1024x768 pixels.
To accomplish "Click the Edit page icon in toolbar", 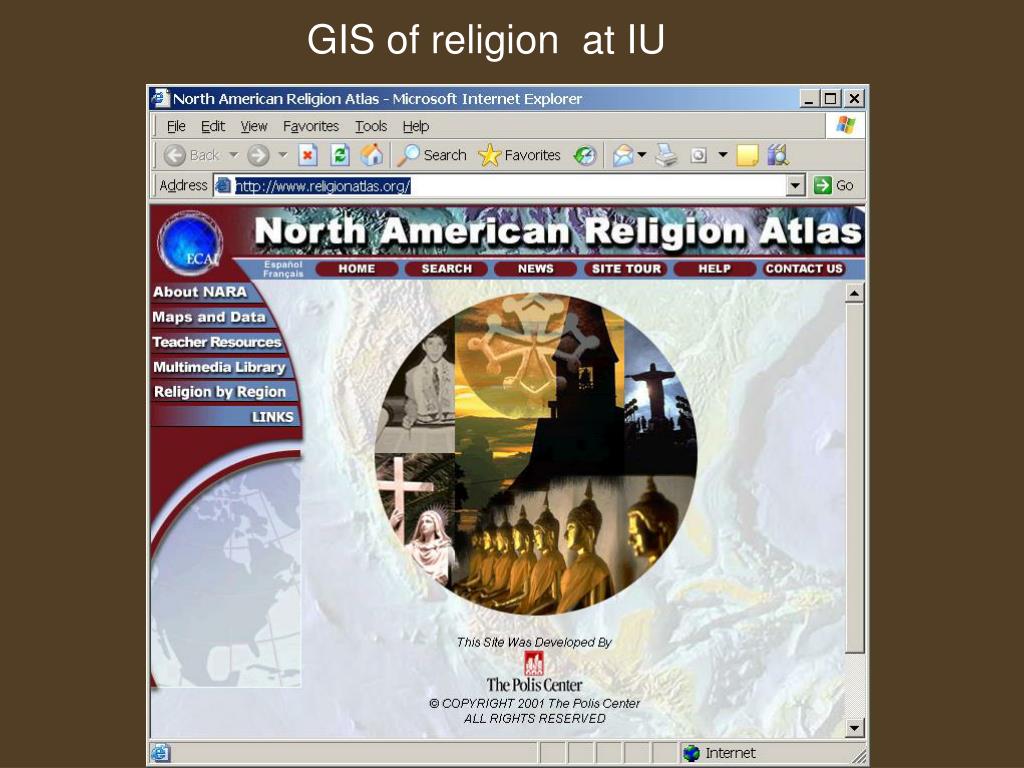I will pos(699,155).
